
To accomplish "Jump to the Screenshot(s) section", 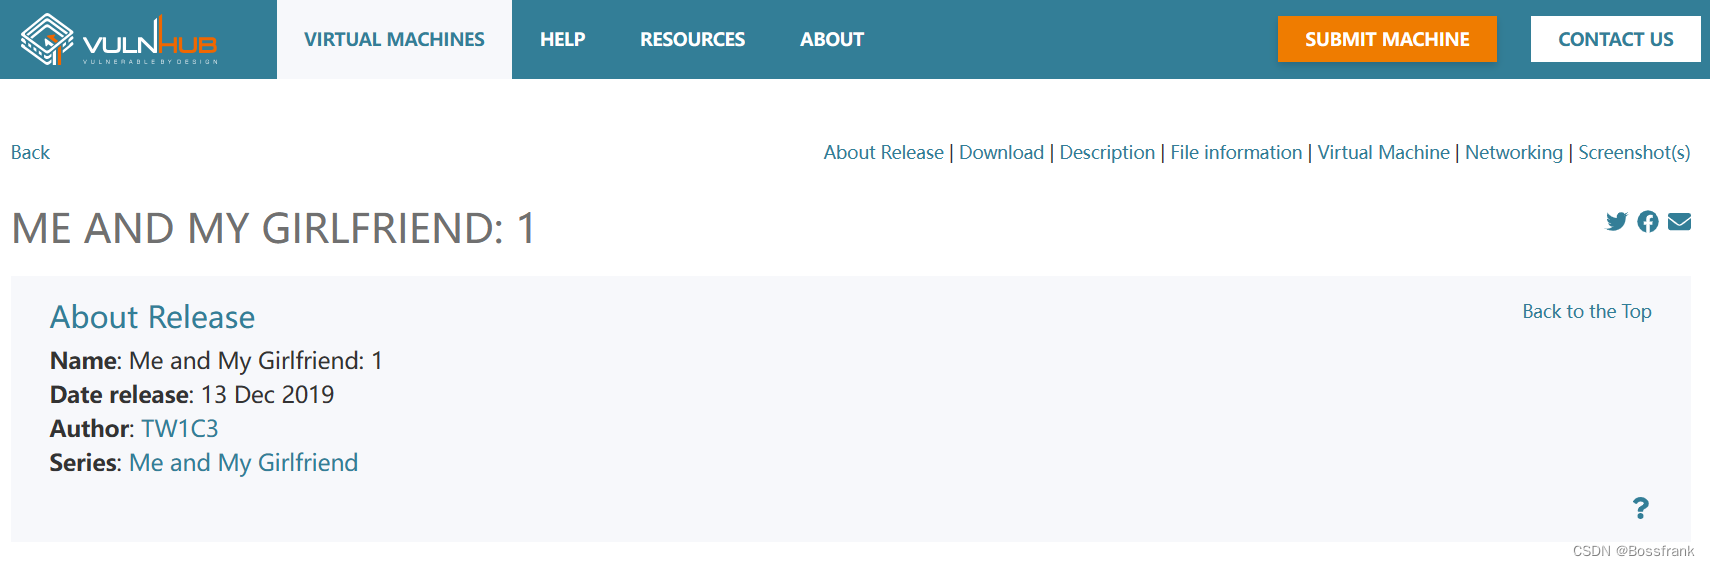I will 1634,152.
